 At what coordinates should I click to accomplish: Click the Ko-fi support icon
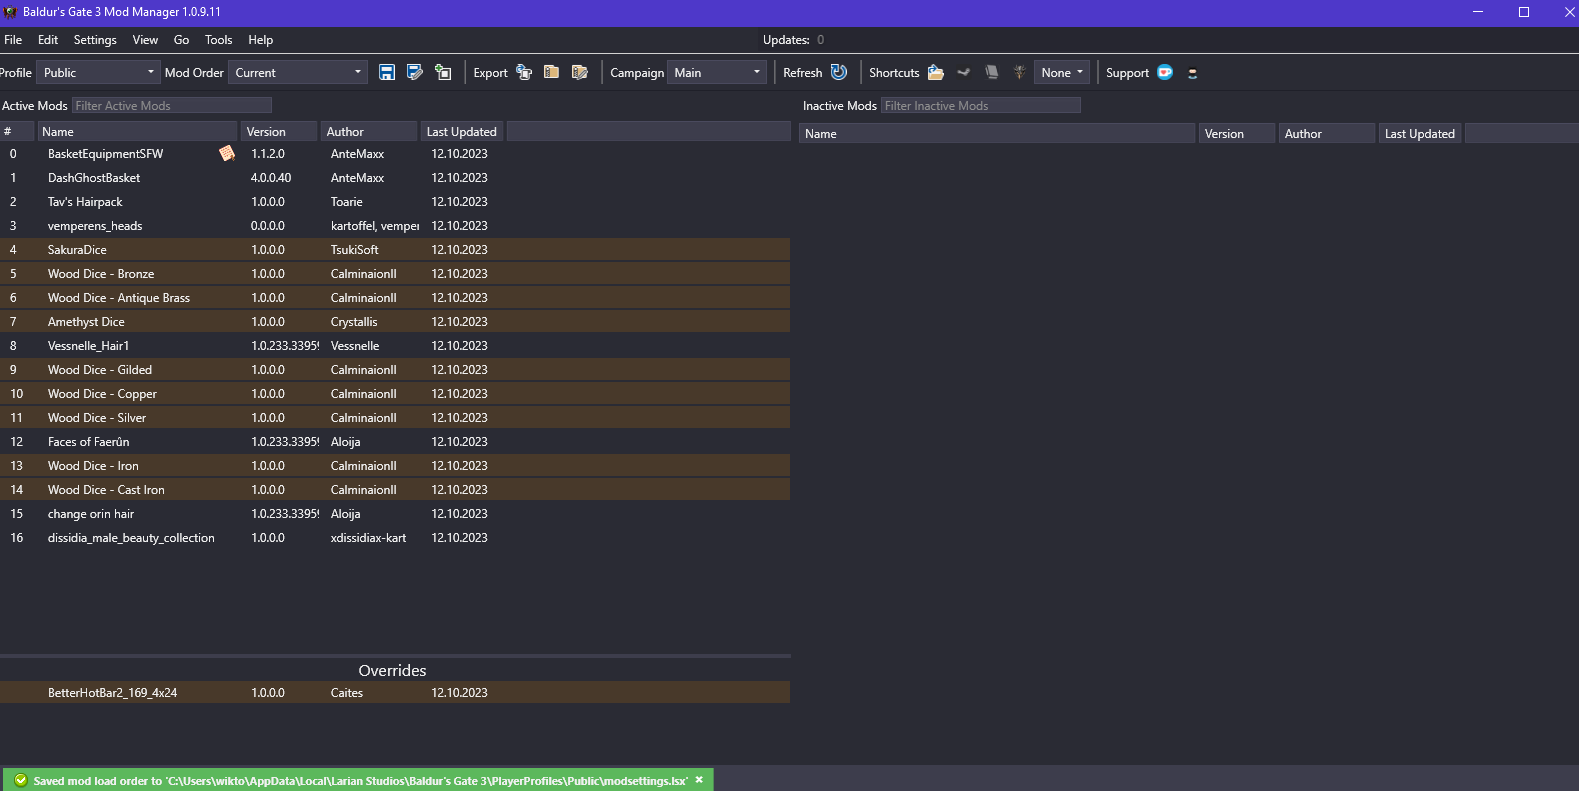click(x=1165, y=72)
